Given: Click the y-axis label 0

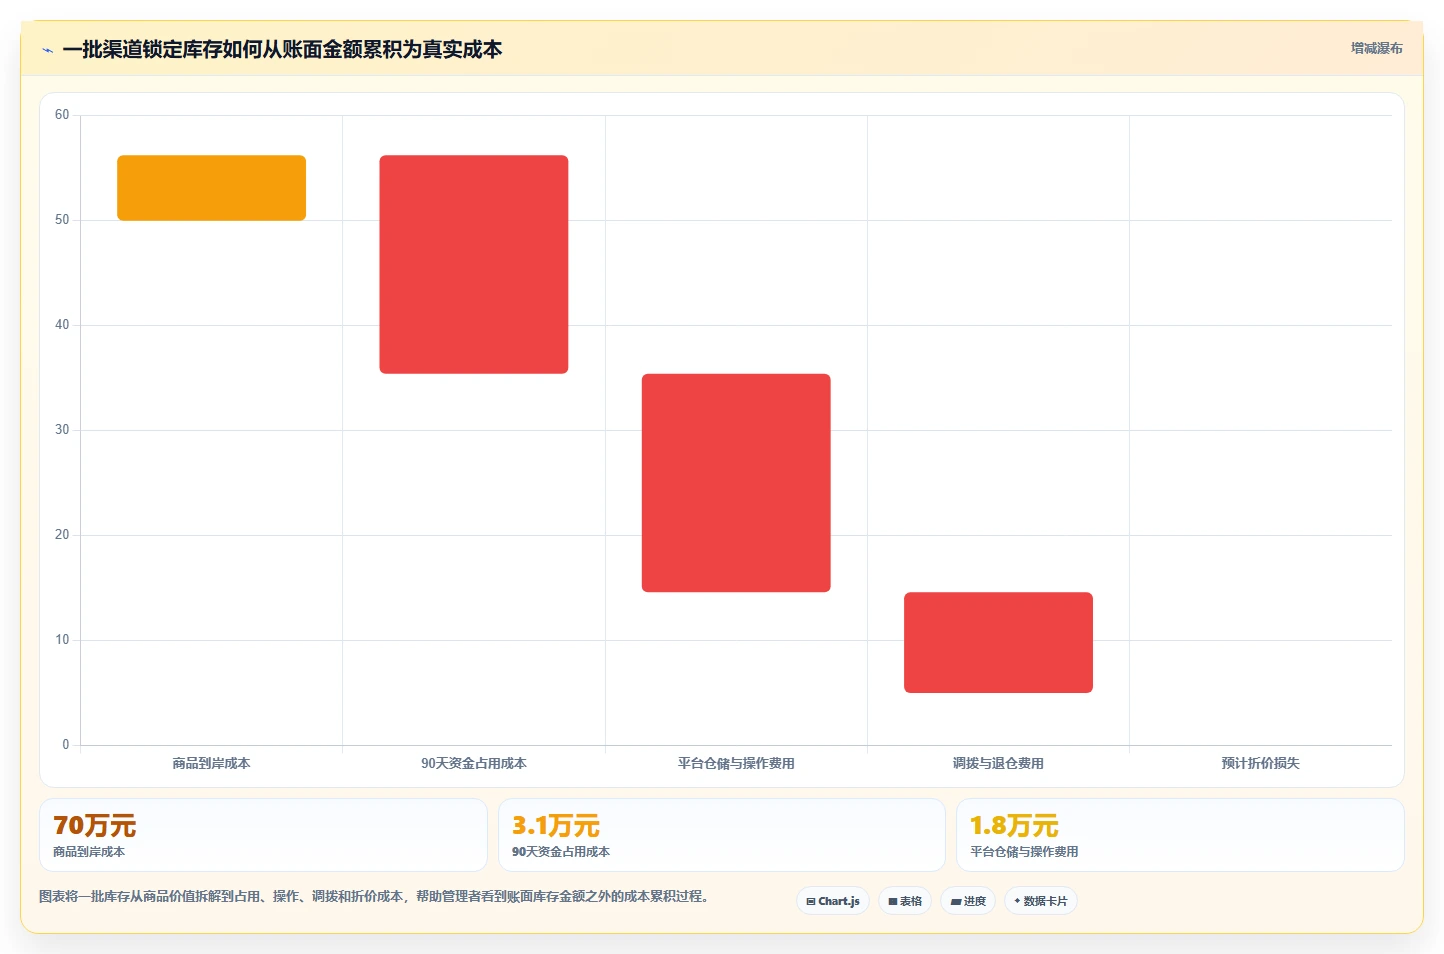Looking at the screenshot, I should click(x=66, y=745).
